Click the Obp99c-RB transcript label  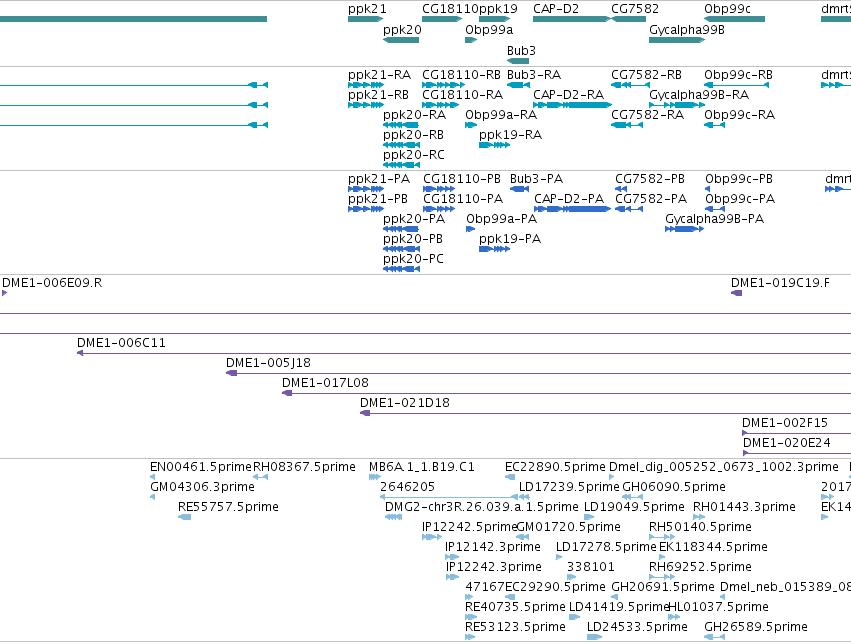[x=738, y=75]
